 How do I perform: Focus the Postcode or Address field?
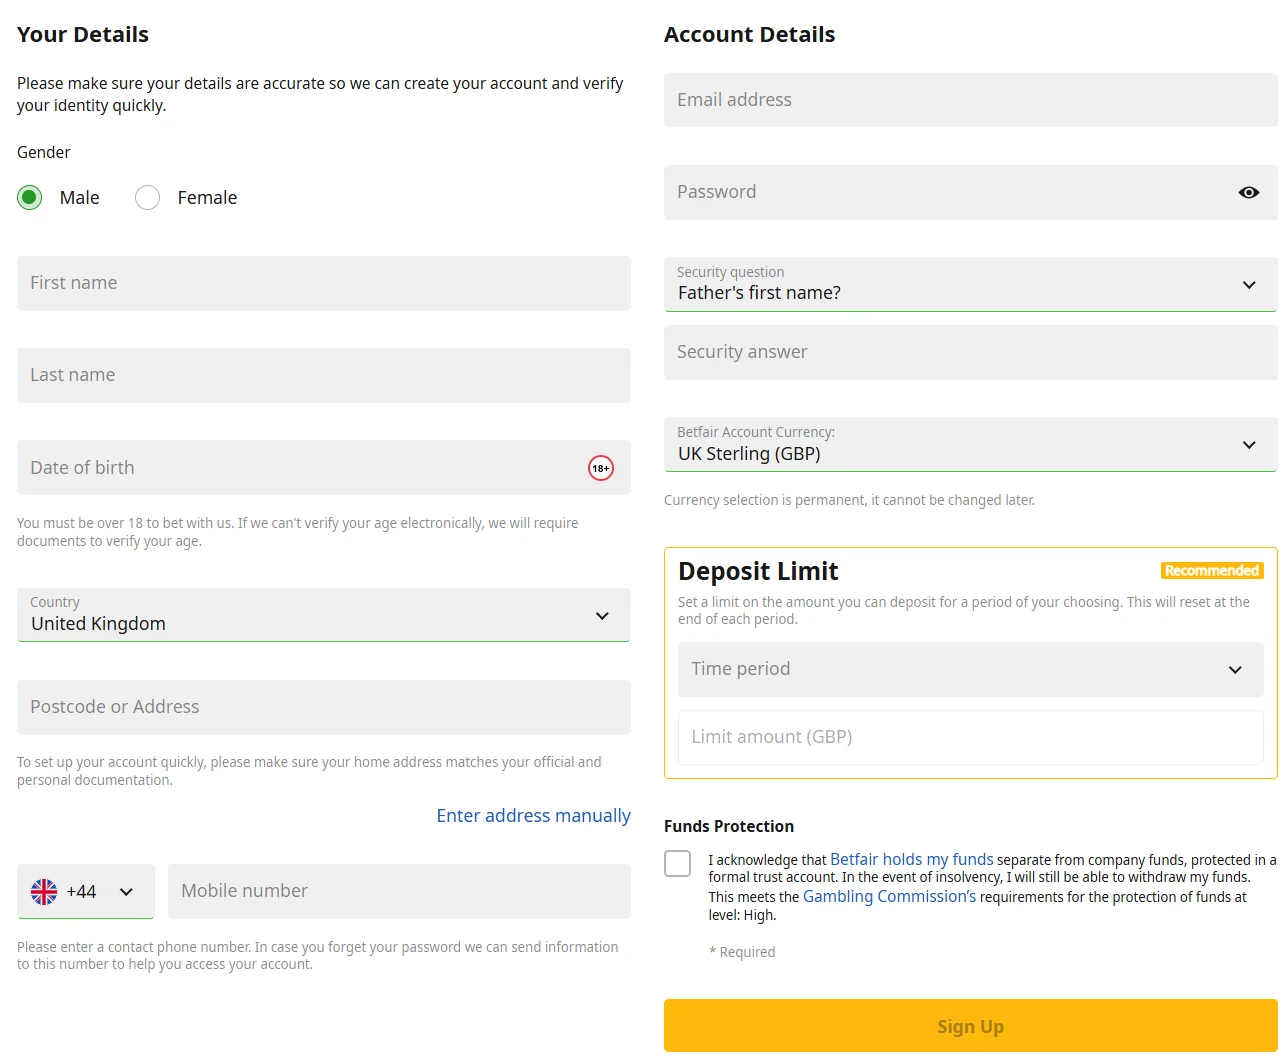click(x=324, y=707)
